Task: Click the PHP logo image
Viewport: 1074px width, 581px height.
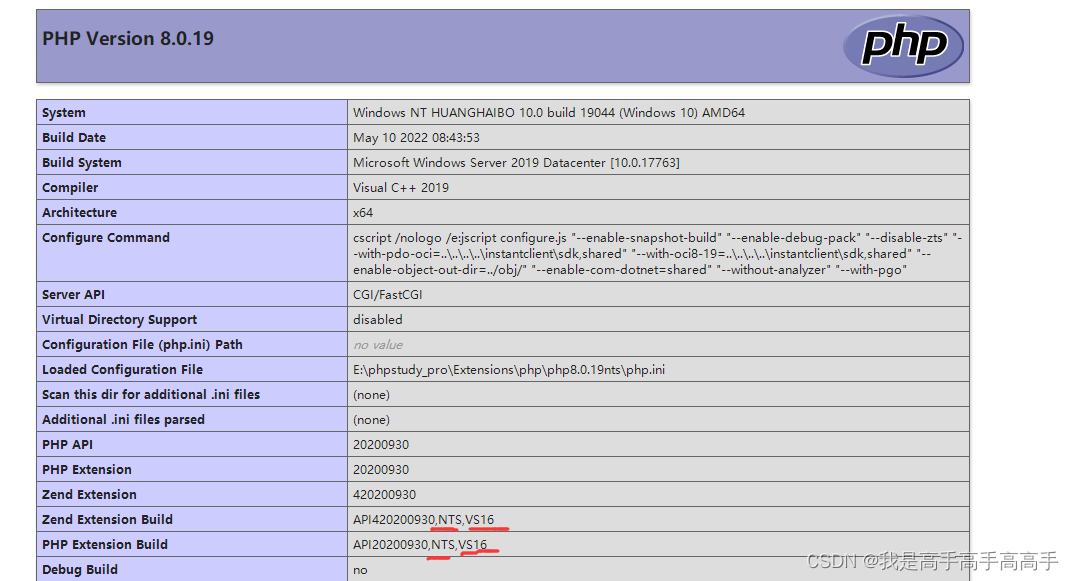Action: (903, 45)
